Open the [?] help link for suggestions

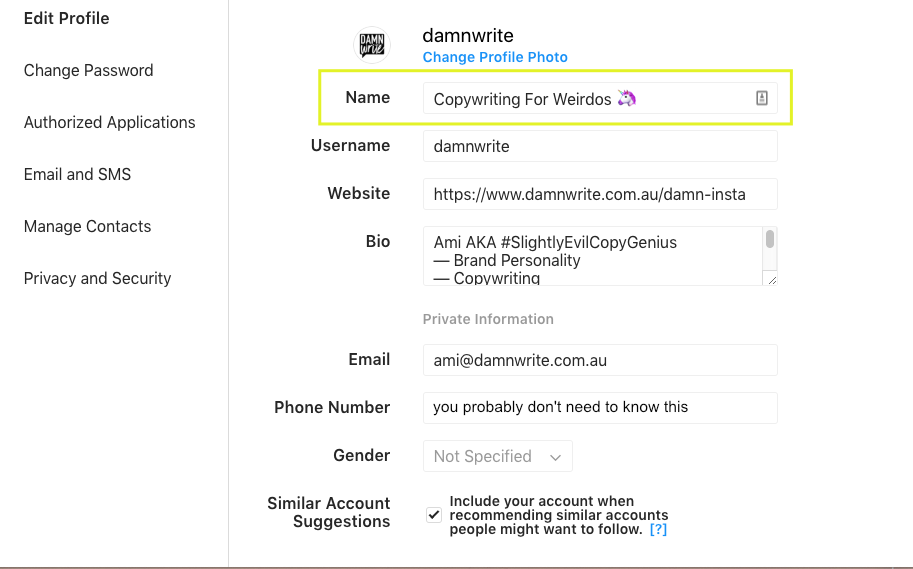coord(658,529)
